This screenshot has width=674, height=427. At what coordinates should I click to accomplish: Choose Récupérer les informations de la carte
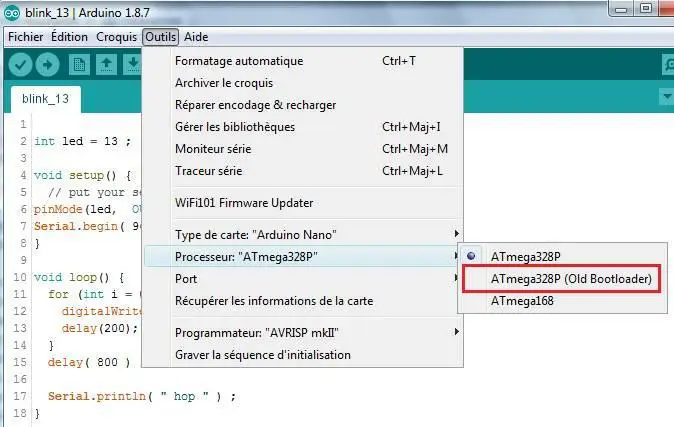[x=303, y=301]
